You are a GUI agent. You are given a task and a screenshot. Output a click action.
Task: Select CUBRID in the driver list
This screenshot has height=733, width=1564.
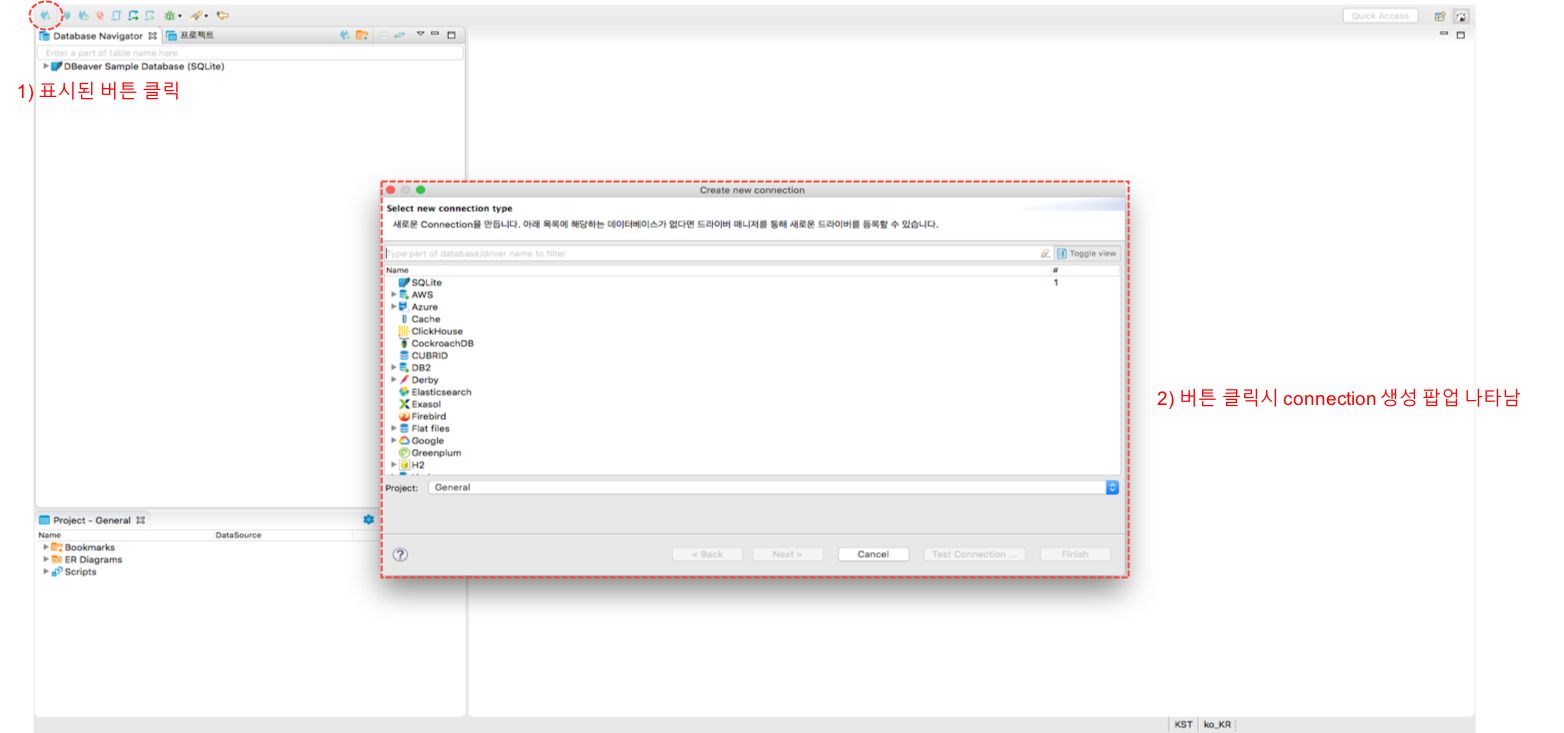tap(429, 355)
